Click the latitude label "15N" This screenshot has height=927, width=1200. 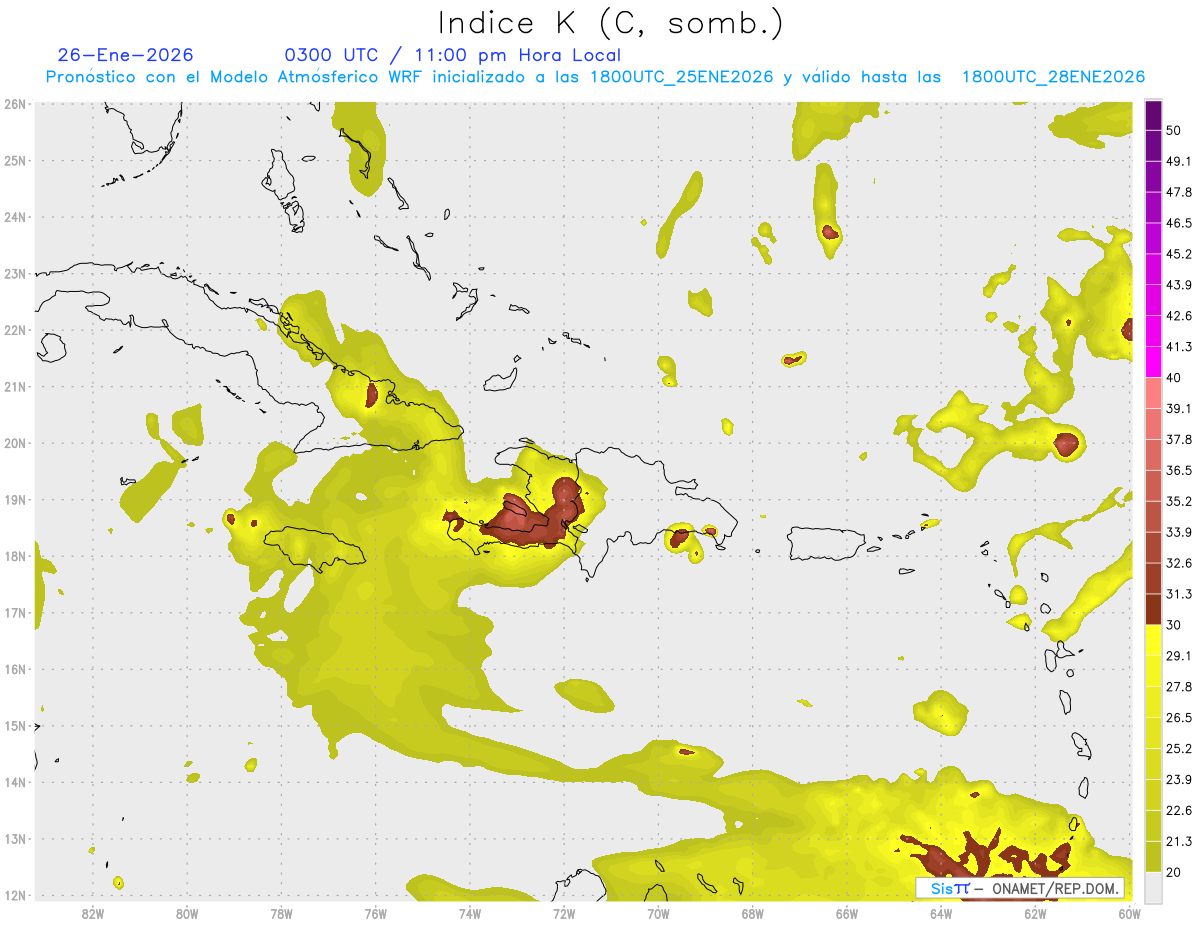(x=14, y=726)
